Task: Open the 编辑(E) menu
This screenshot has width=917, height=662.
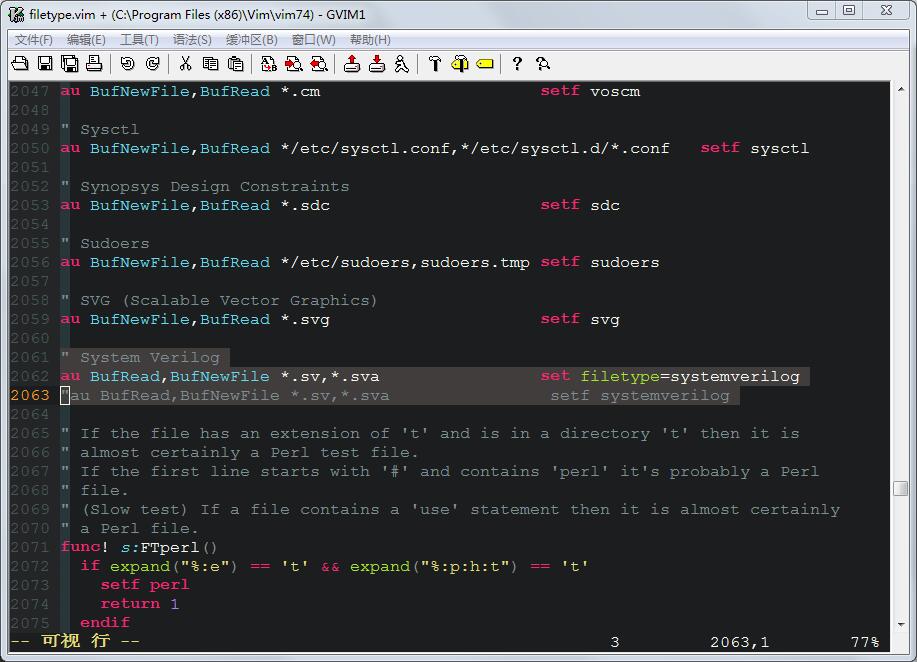Action: 86,39
